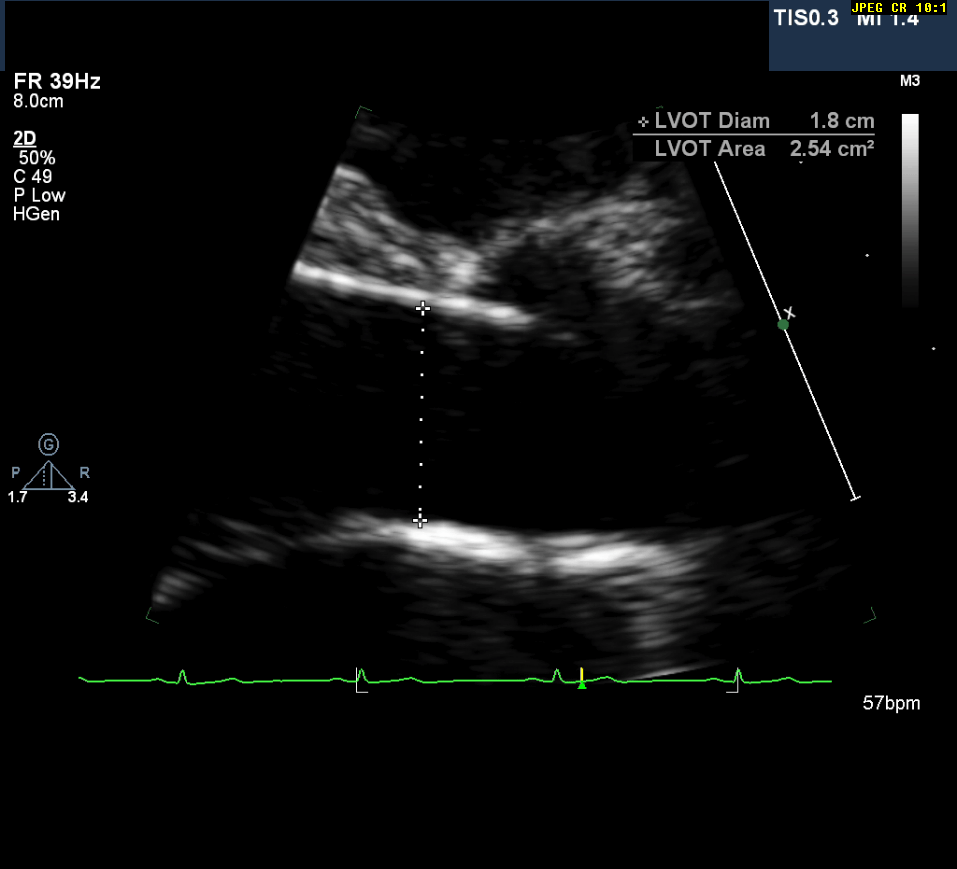This screenshot has width=957, height=869.
Task: Click the yellow frame marker on the ECG
Action: coord(581,678)
